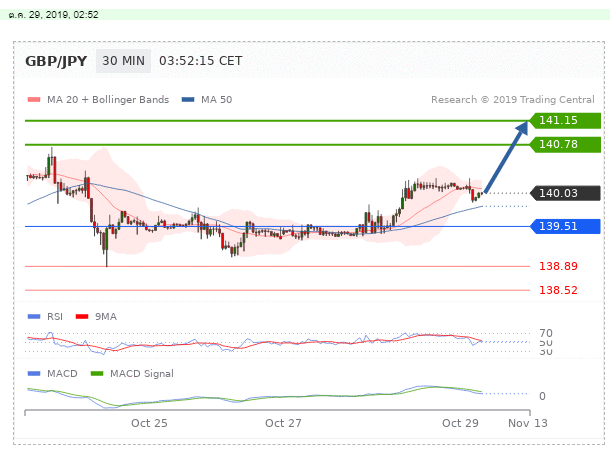Click the MA 20 + Bollinger Bands legend text
Viewport: 610px width, 450px height.
[x=108, y=100]
